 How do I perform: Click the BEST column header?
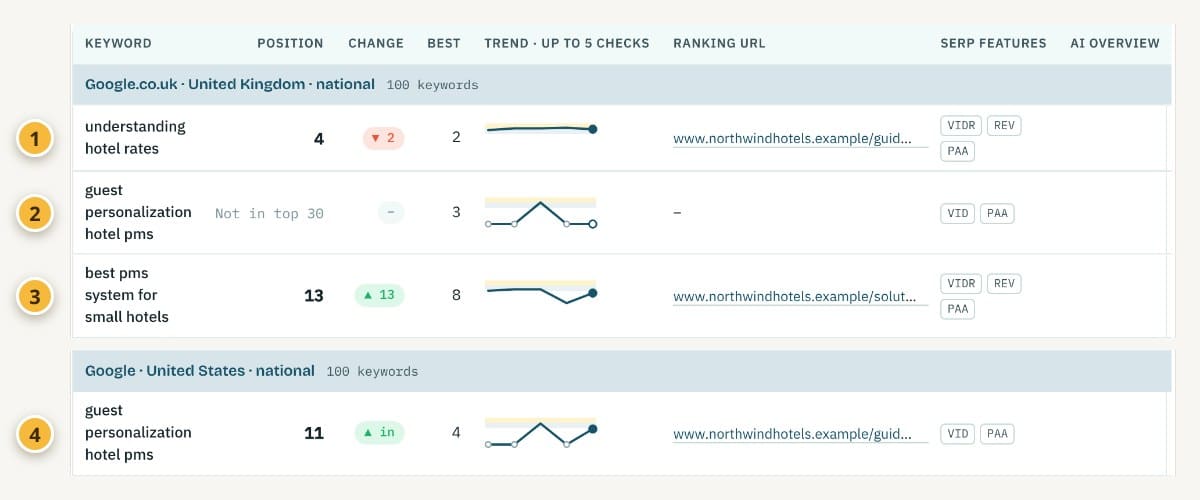point(444,43)
